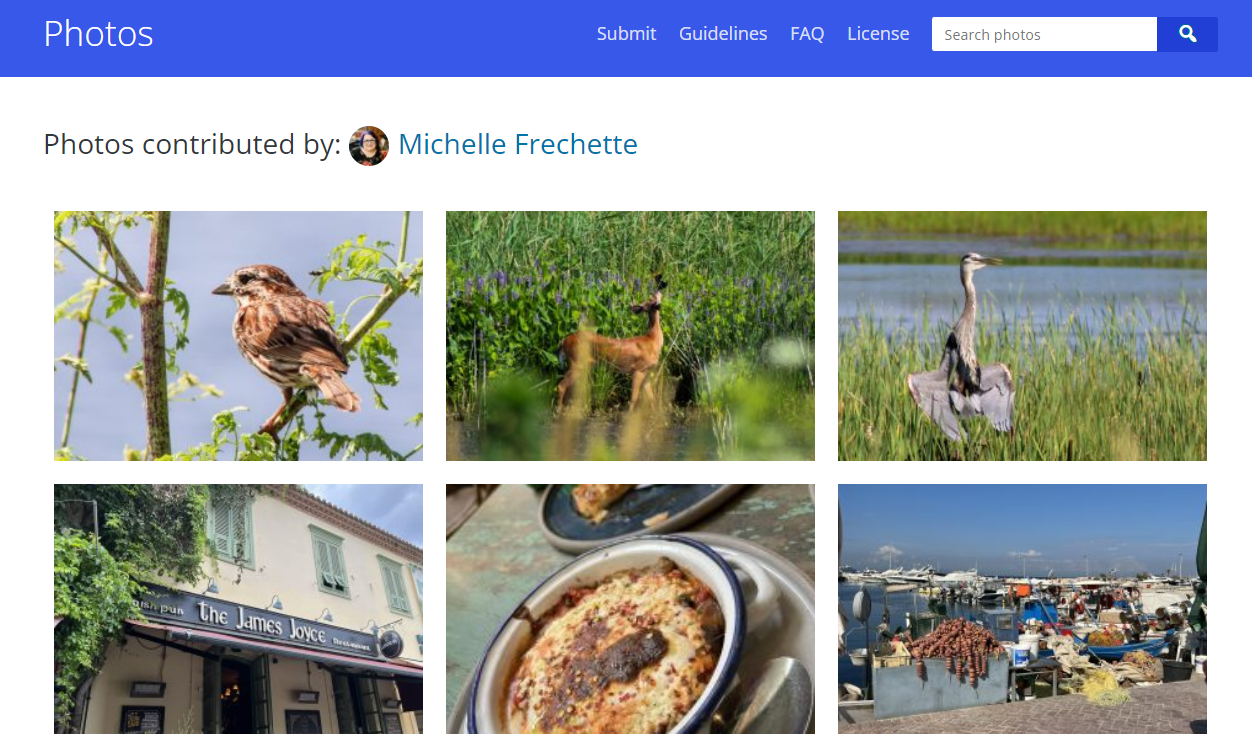
Task: Open the baked dish food photo
Action: (629, 608)
